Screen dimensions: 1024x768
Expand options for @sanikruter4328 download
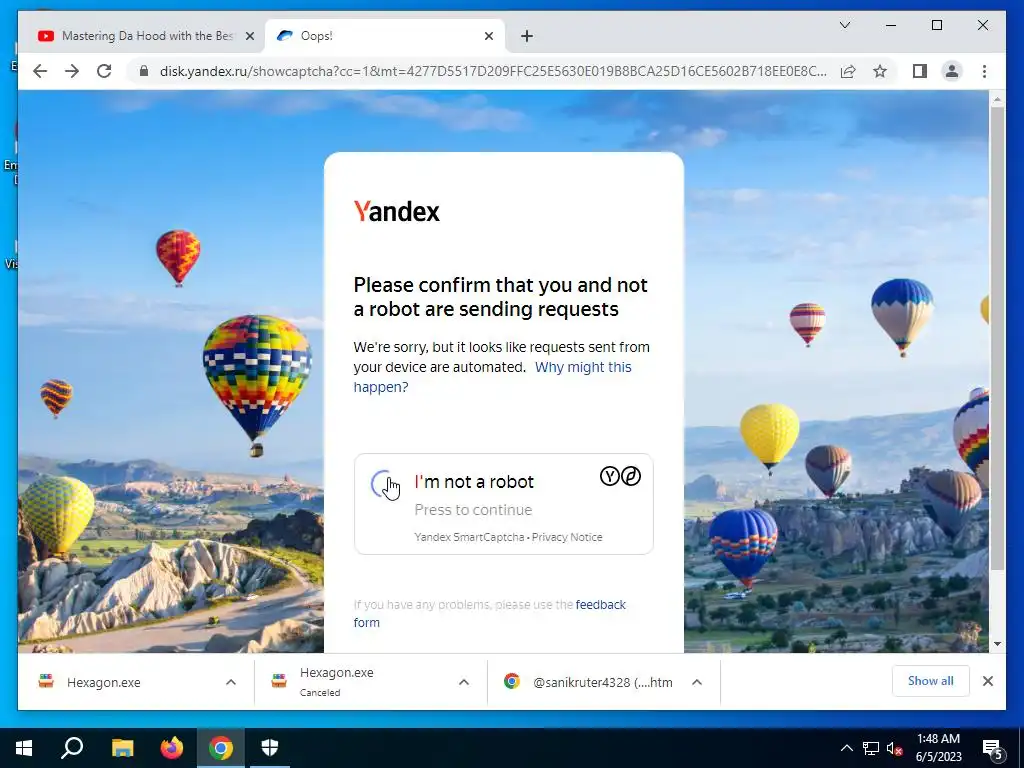pyautogui.click(x=697, y=682)
